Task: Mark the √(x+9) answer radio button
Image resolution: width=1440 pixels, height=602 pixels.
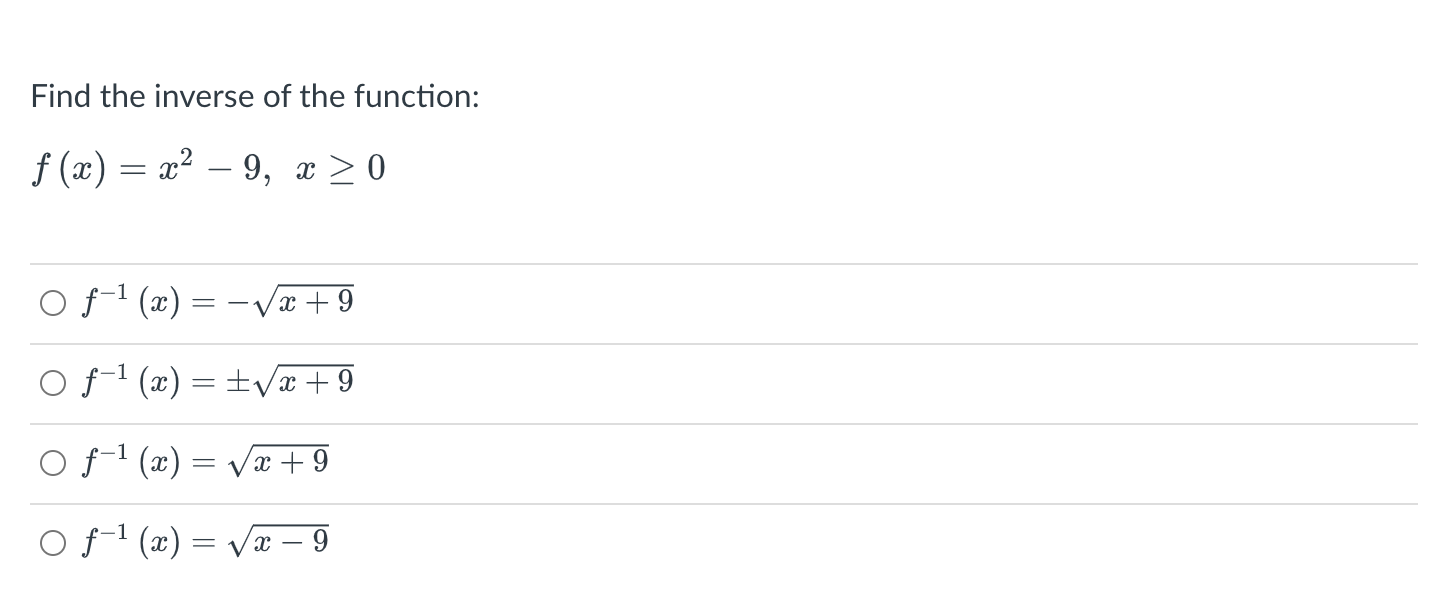Action: click(53, 463)
